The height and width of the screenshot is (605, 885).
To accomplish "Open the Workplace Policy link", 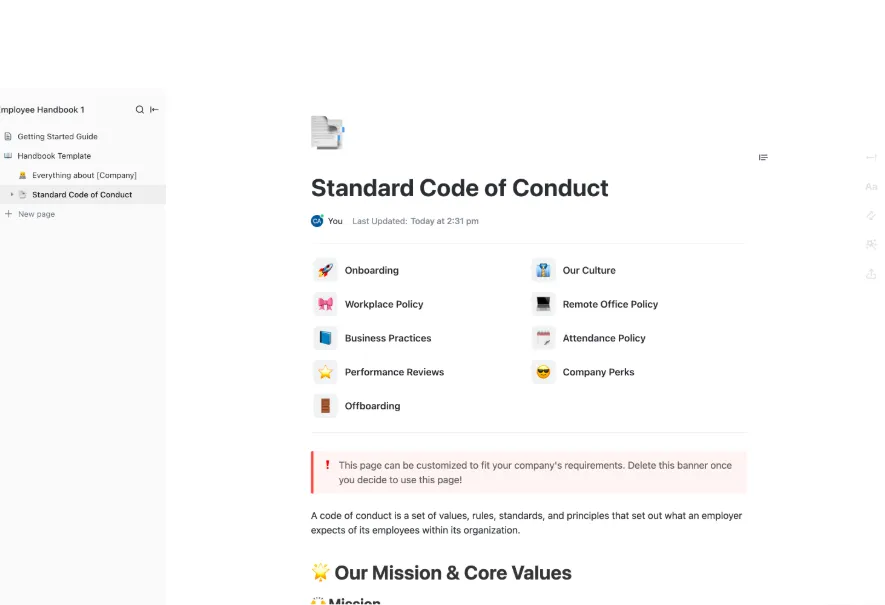I will coord(384,304).
